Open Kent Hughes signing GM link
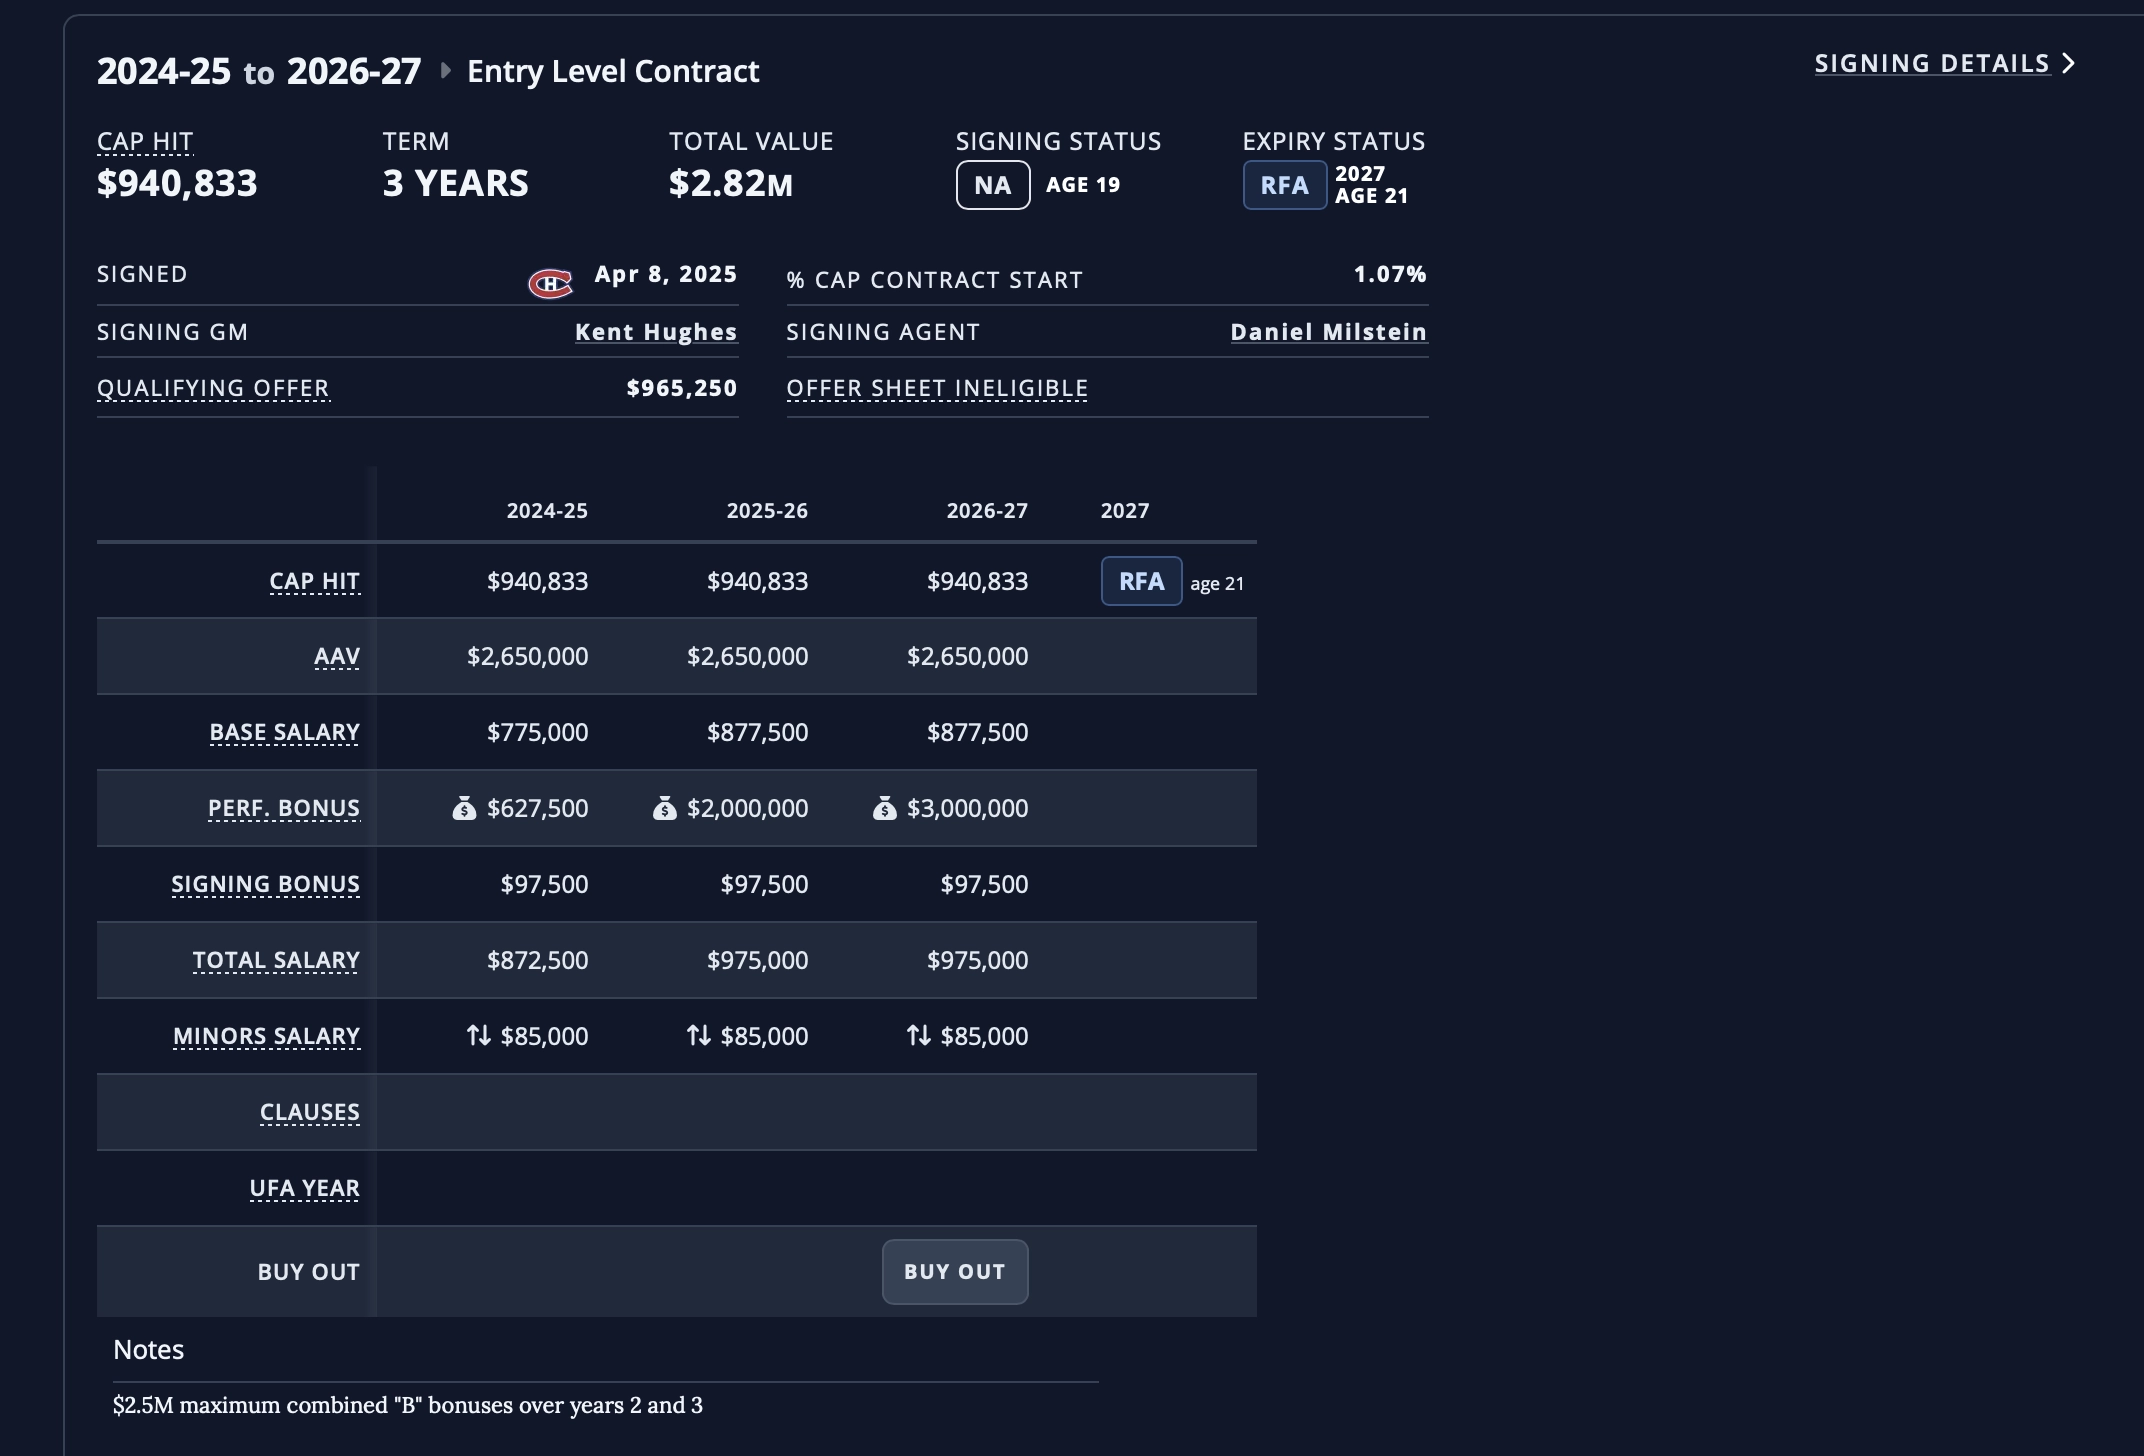Screen dimensions: 2144x1456 [656, 332]
